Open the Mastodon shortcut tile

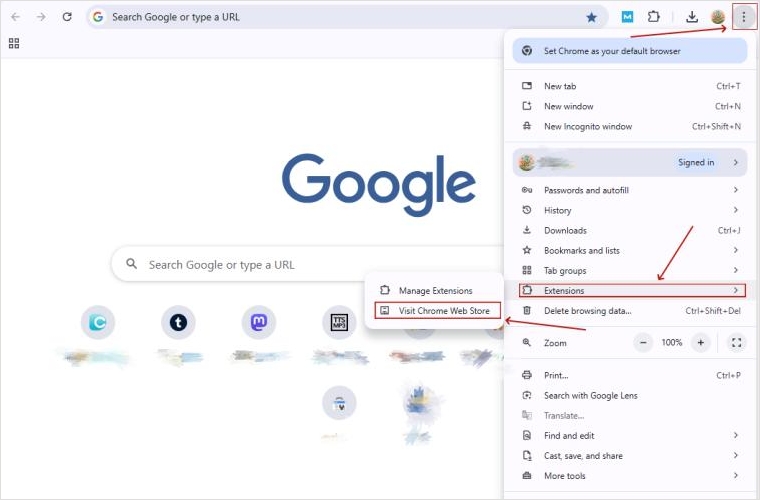(259, 322)
